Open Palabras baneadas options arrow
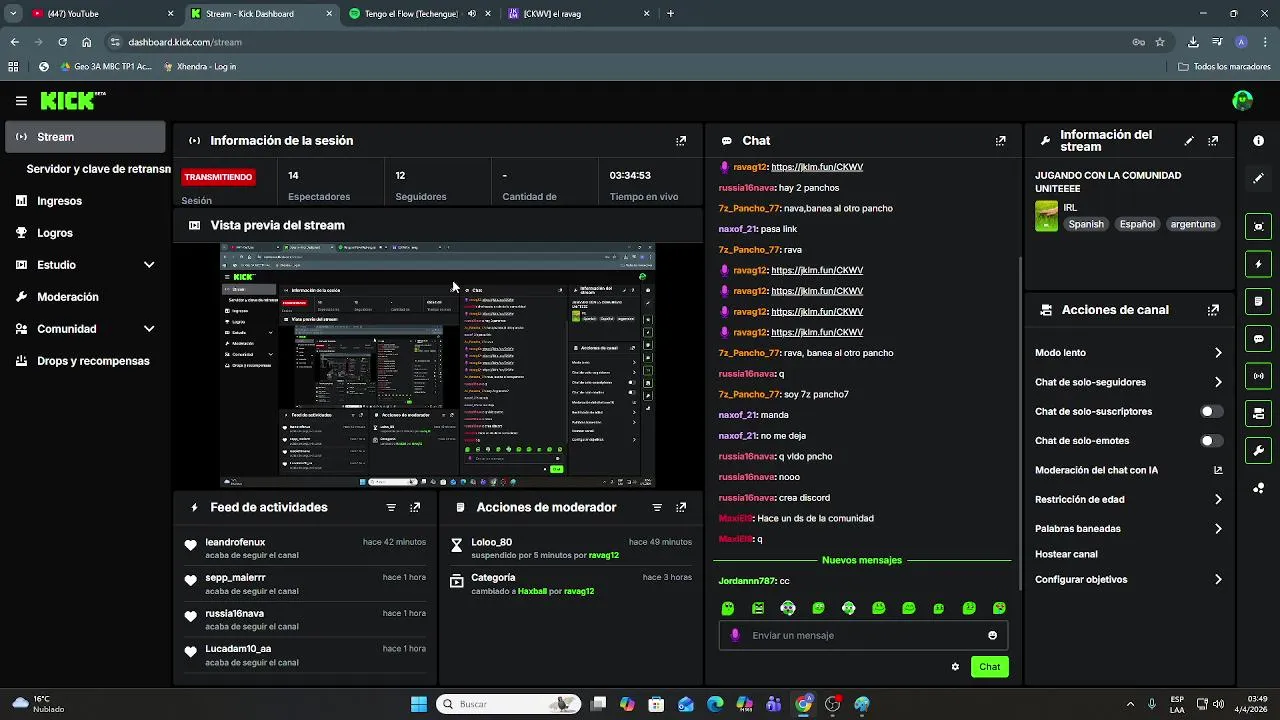Screen dimensions: 1280x720 click(x=1218, y=529)
